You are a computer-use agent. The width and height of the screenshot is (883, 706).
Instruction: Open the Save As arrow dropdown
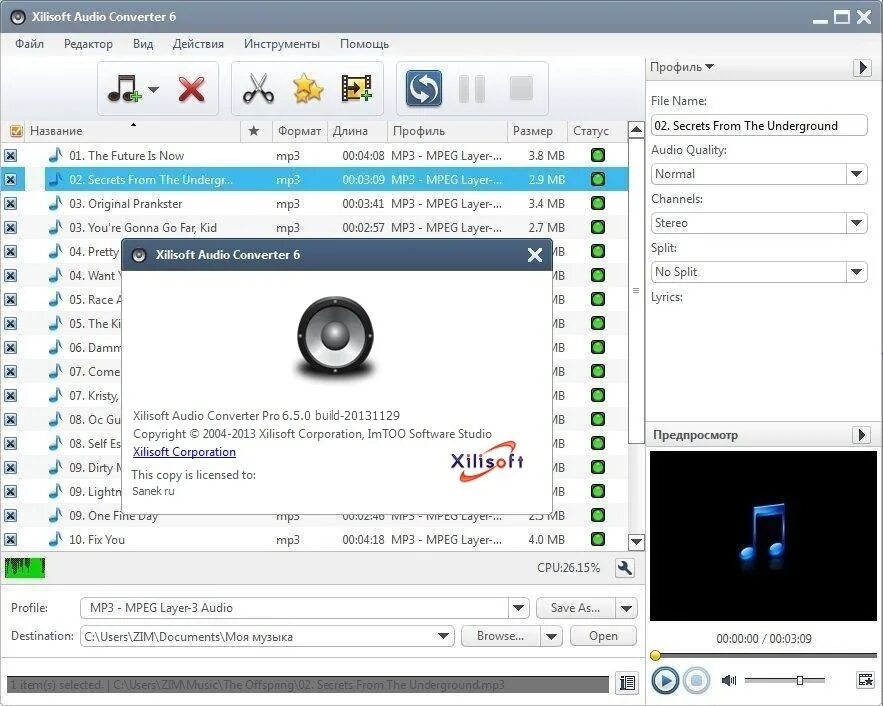pyautogui.click(x=626, y=608)
